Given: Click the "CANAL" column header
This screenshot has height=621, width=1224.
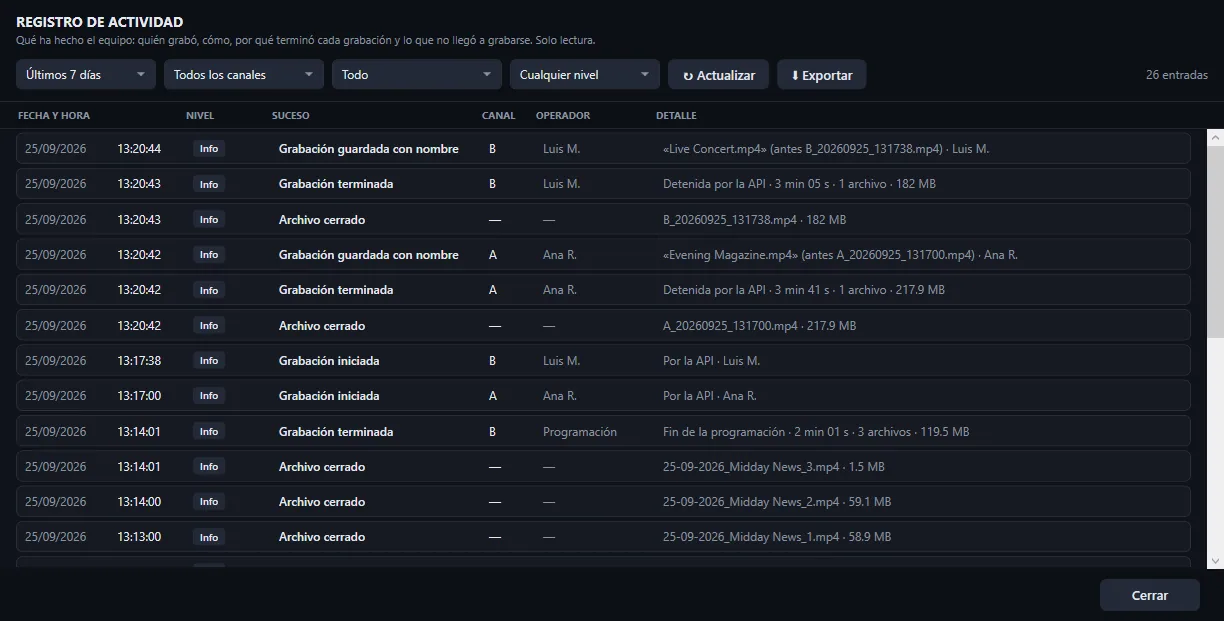Looking at the screenshot, I should pyautogui.click(x=499, y=116).
